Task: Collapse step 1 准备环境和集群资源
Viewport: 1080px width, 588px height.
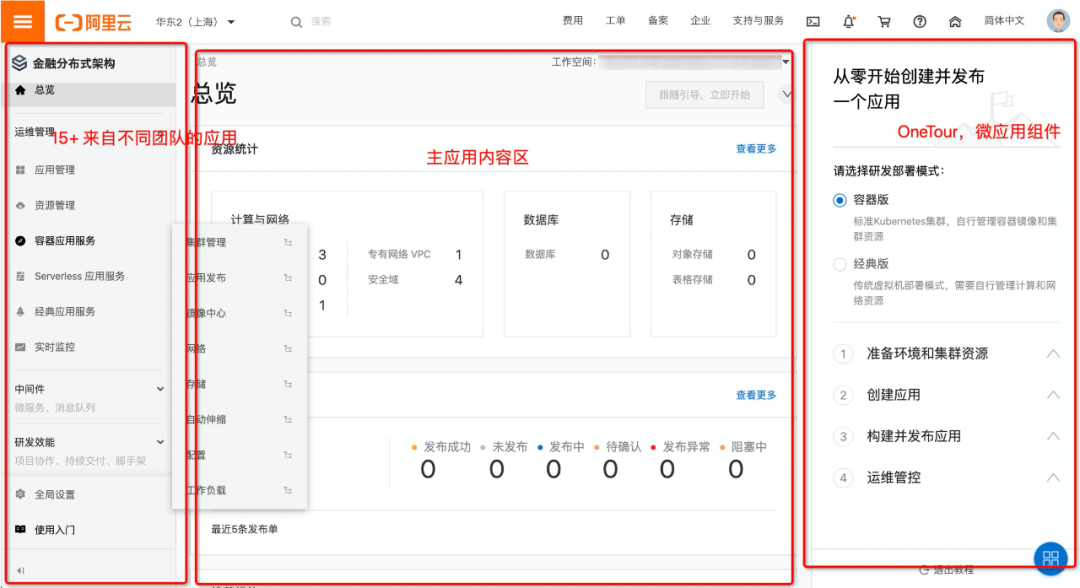Action: [1053, 352]
